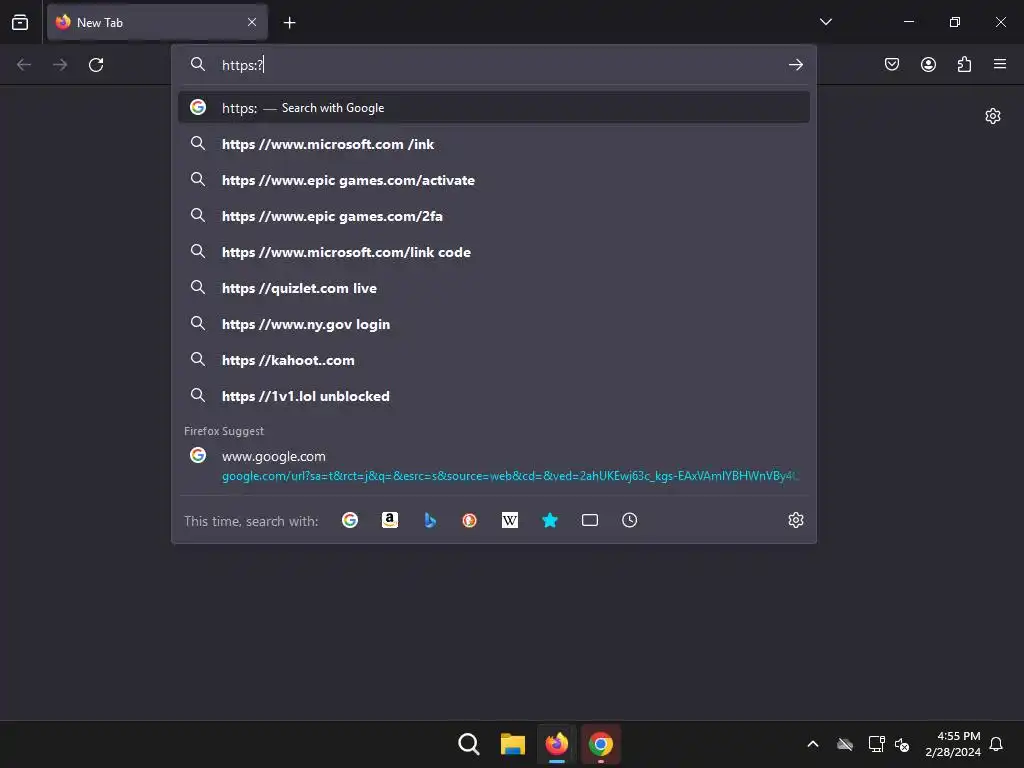Open Google Chrome from taskbar
Image resolution: width=1024 pixels, height=768 pixels.
coord(601,744)
